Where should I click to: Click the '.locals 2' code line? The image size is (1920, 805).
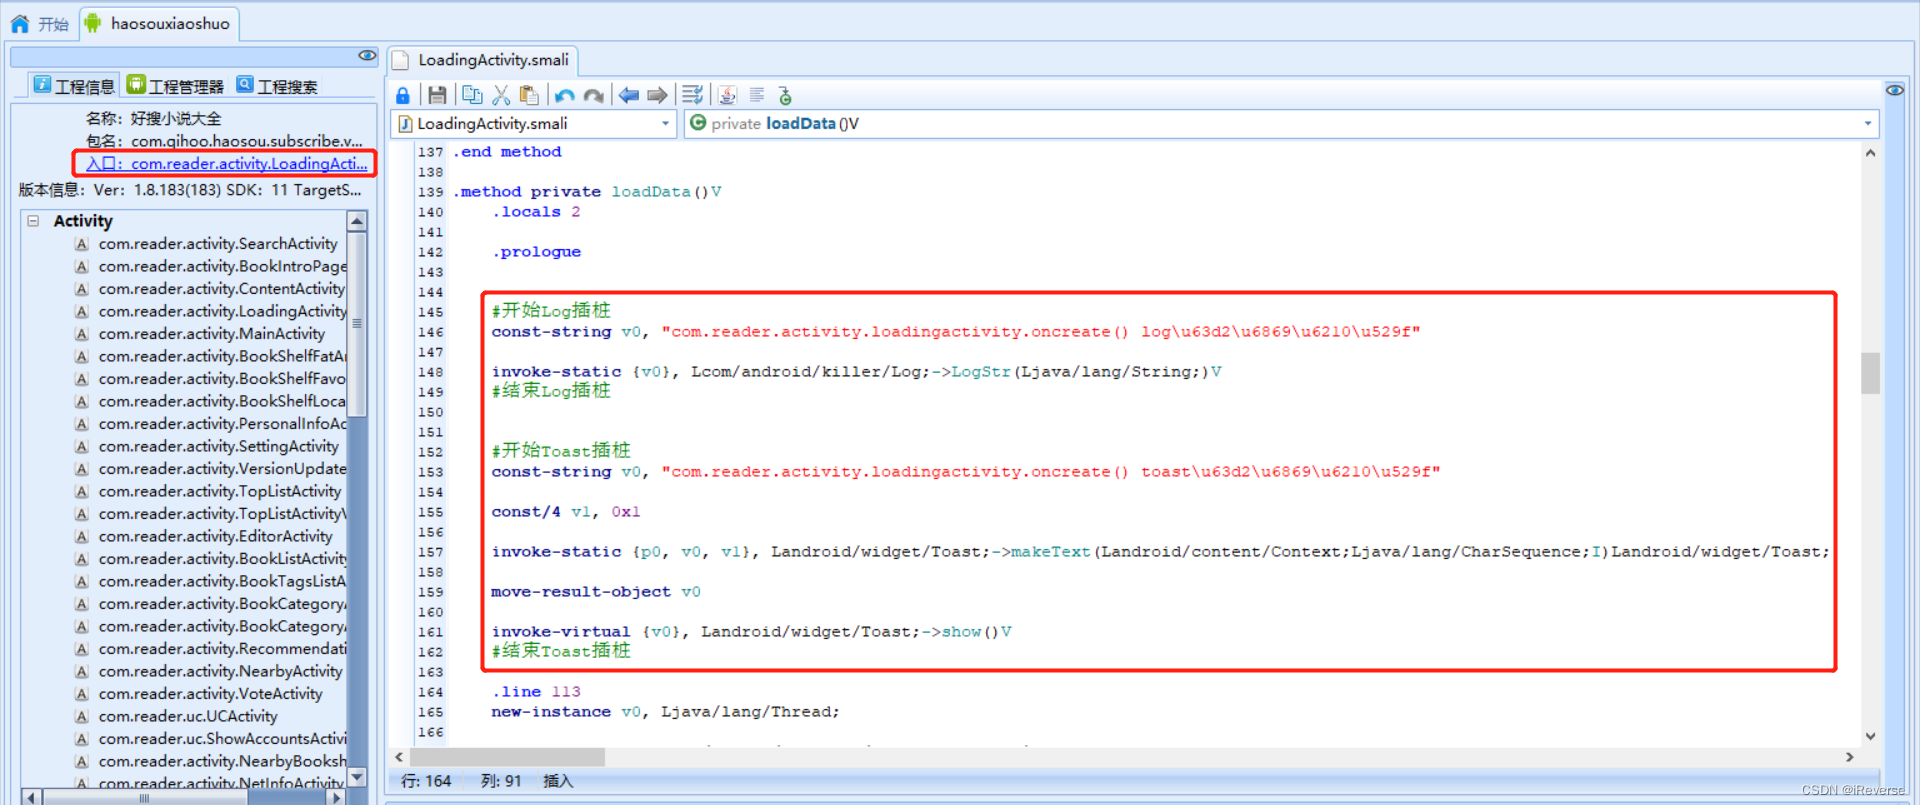[536, 212]
